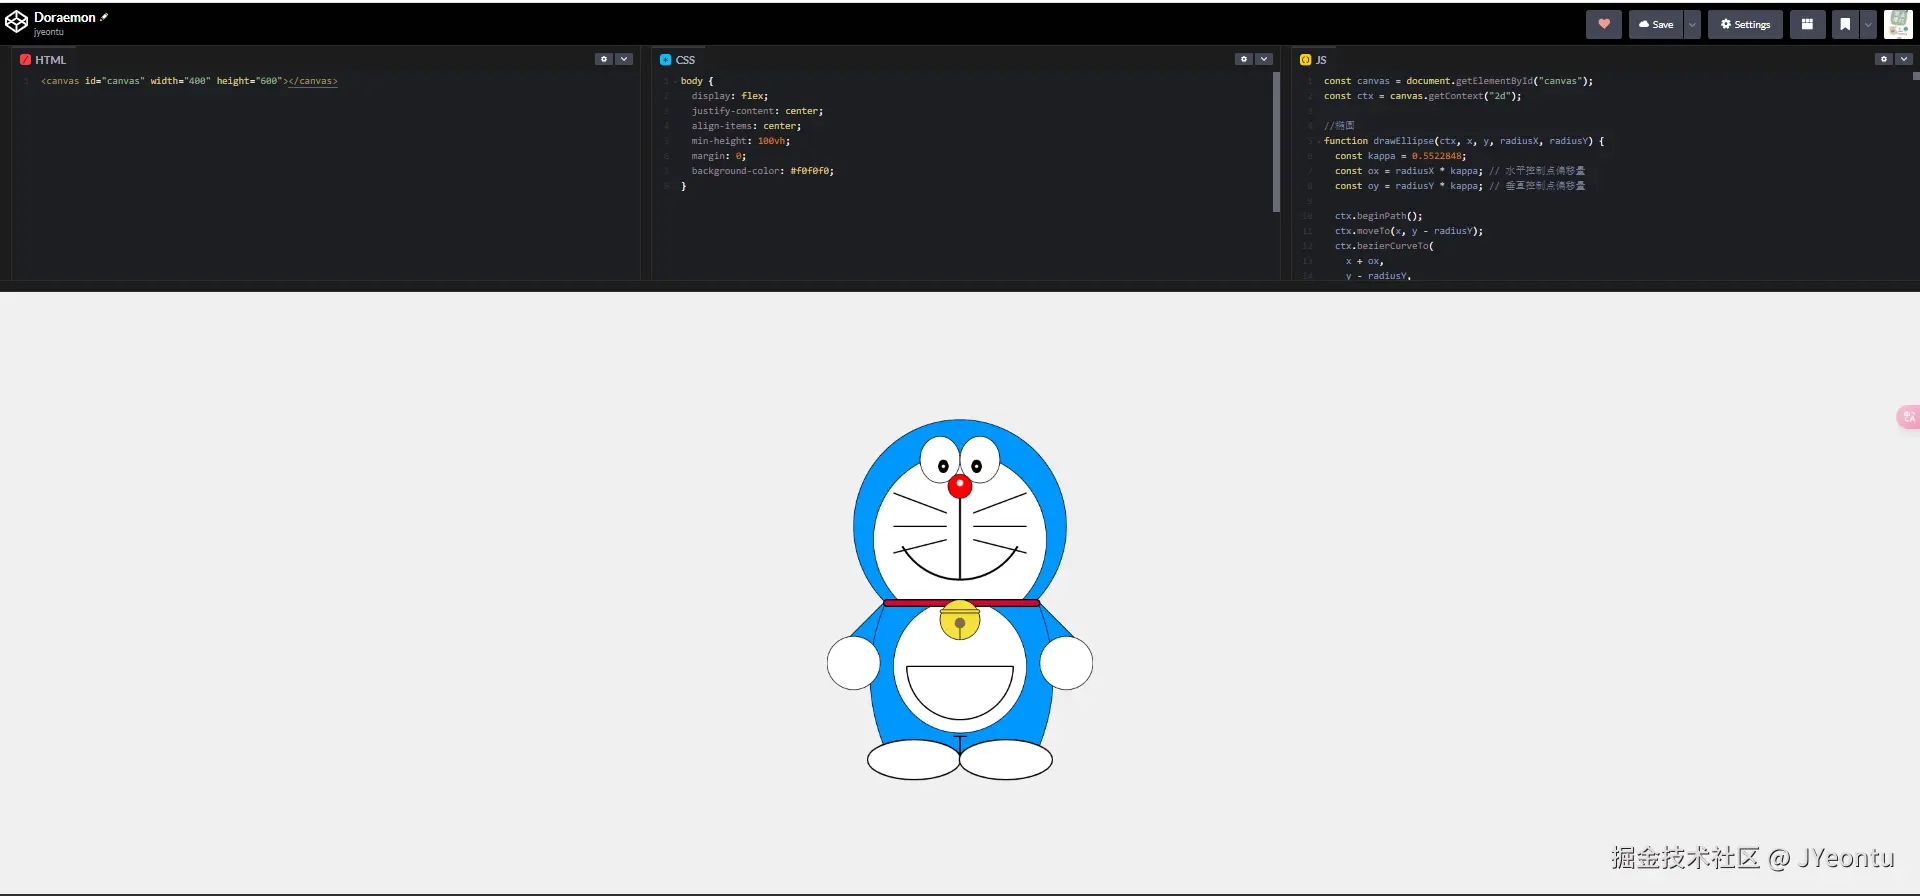Edit the pen title pencil icon
Screen dimensions: 1920x896
click(104, 17)
